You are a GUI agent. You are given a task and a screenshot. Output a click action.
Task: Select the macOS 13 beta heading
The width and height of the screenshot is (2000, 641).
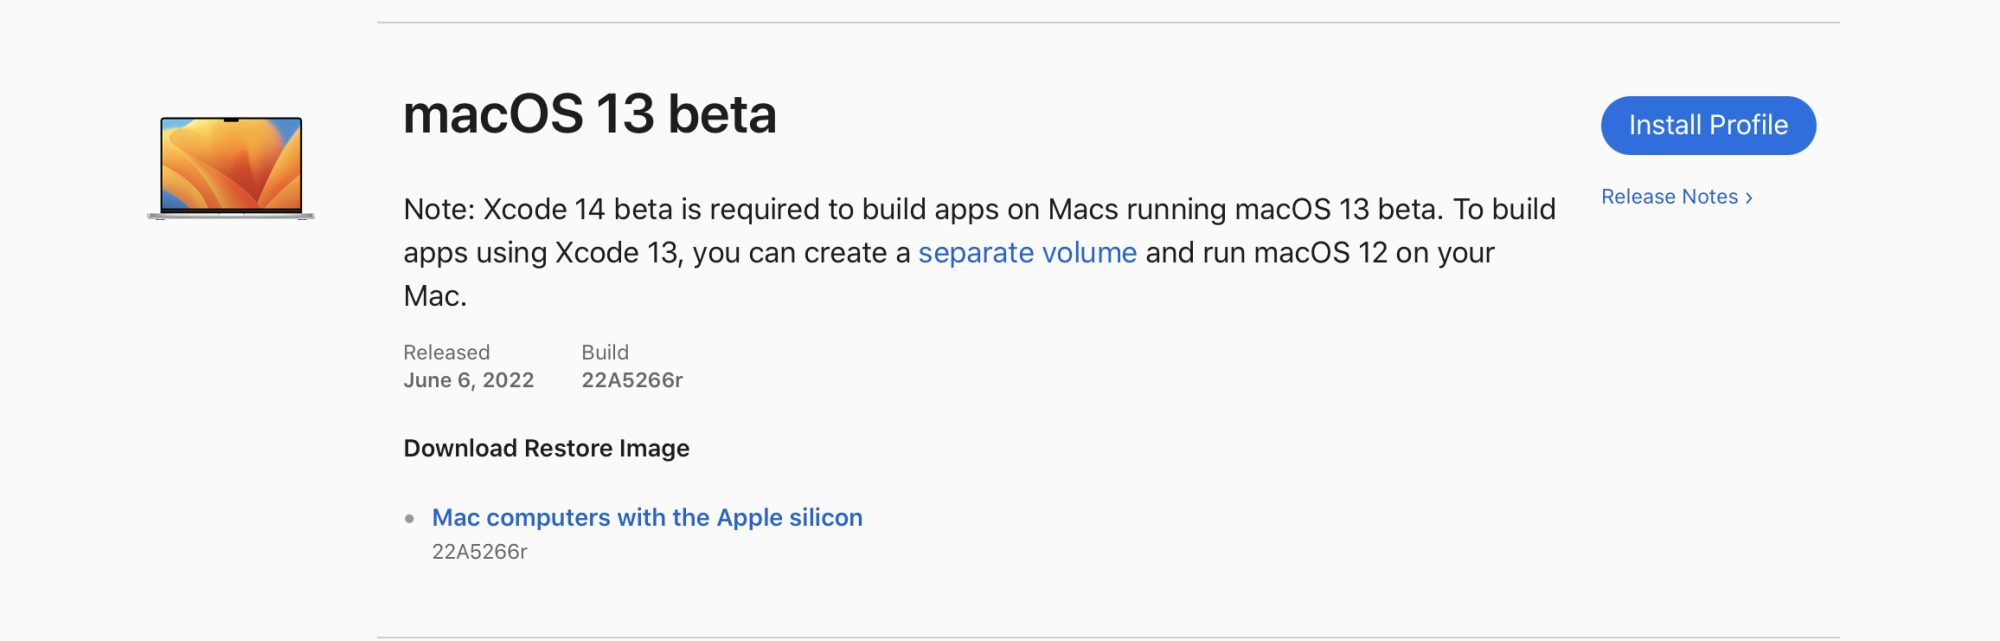tap(589, 114)
